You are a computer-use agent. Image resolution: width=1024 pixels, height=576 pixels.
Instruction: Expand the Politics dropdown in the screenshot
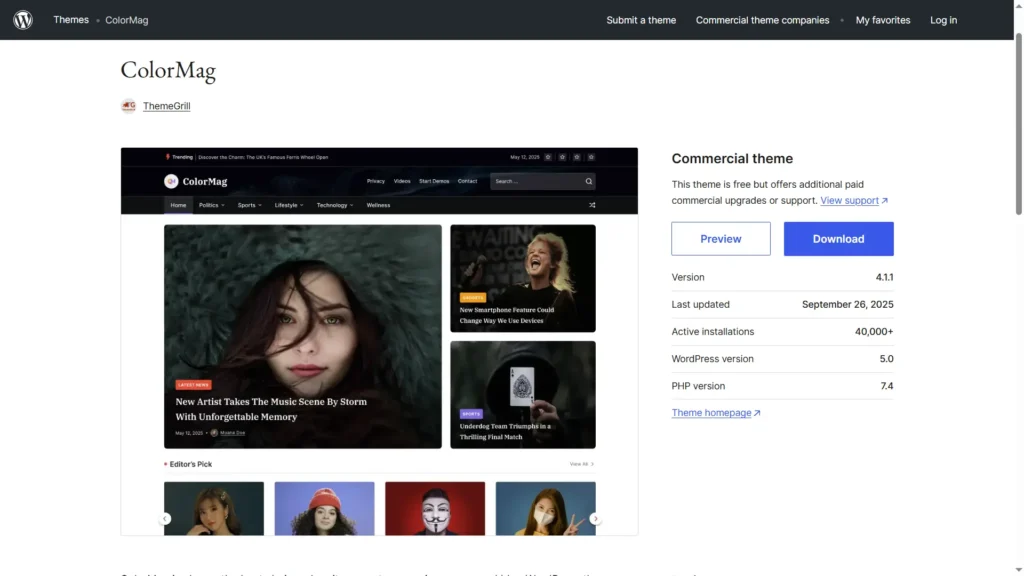click(x=212, y=205)
